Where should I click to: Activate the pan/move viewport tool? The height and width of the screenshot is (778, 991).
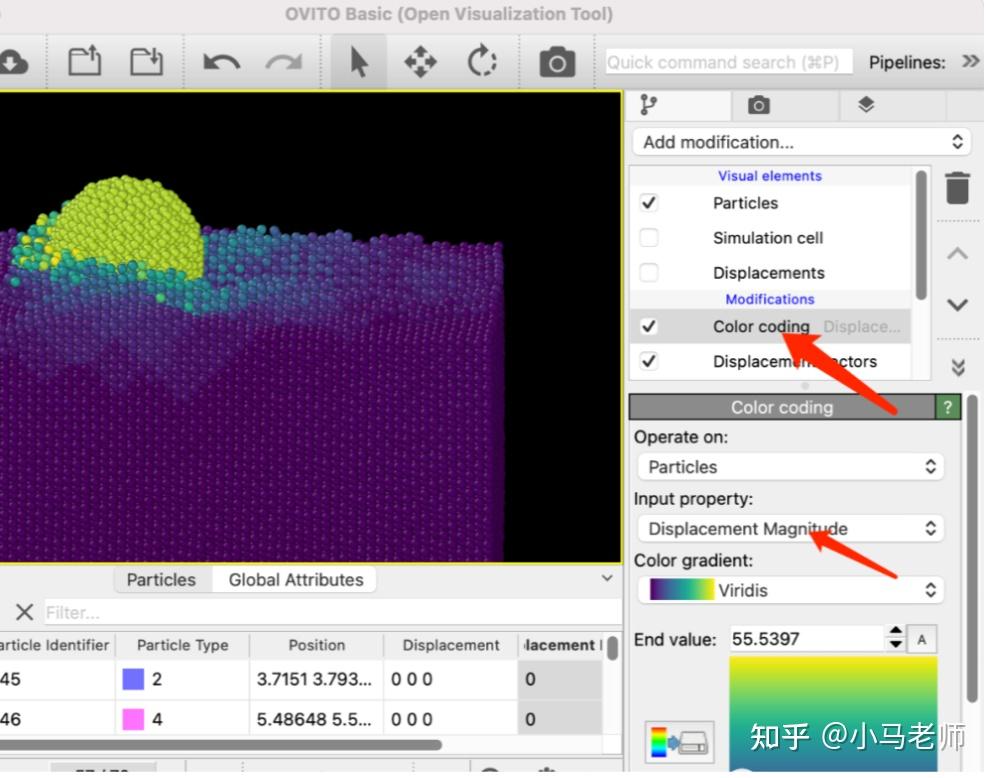click(x=420, y=62)
